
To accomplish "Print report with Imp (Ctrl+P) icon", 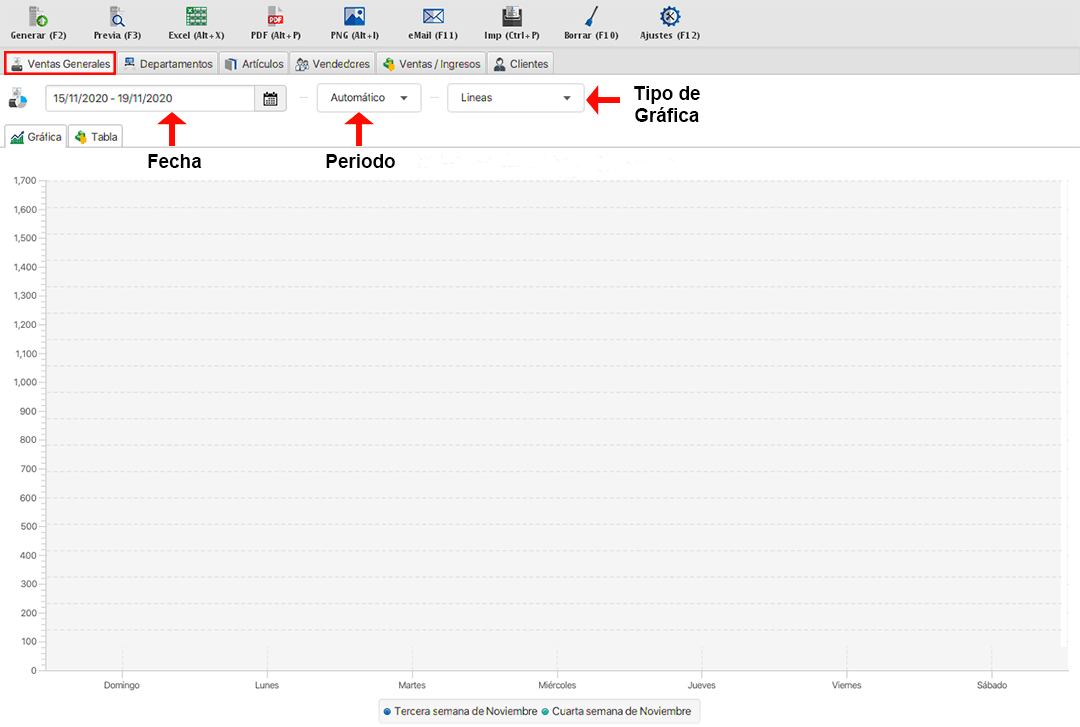I will click(511, 17).
